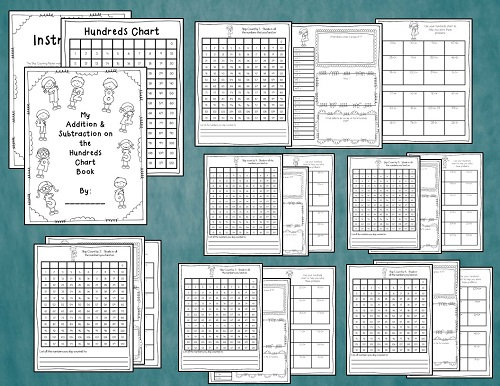Click the "Hundreds Chart" page heading
The width and height of the screenshot is (500, 386).
tap(122, 31)
